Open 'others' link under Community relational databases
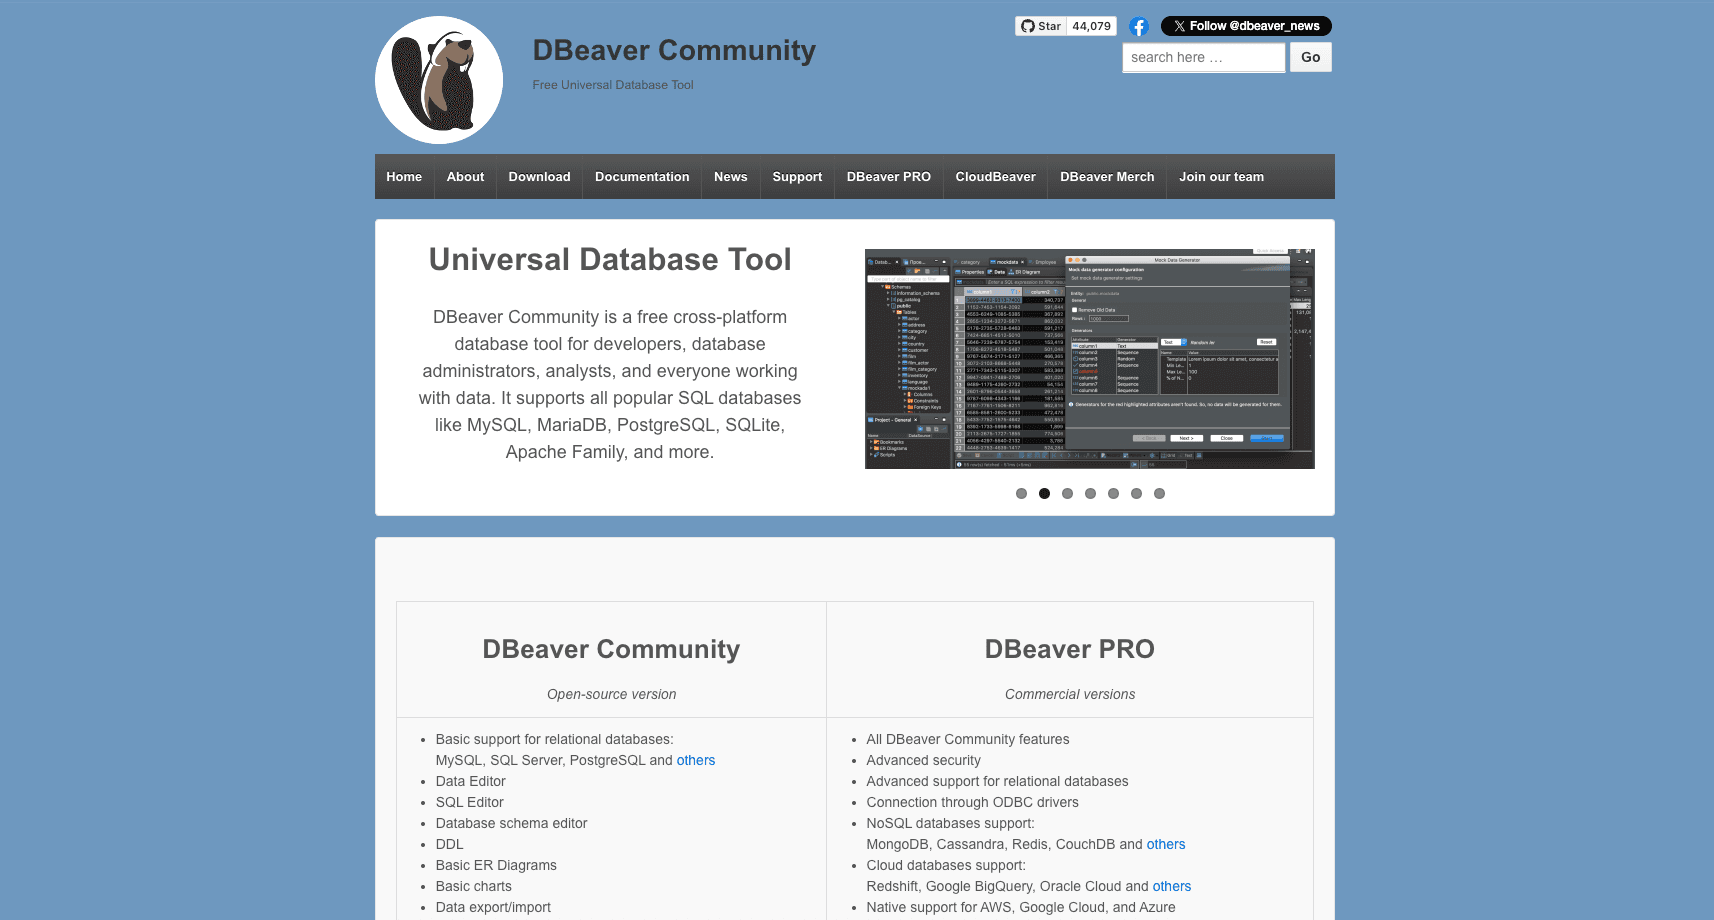This screenshot has width=1714, height=920. point(695,760)
